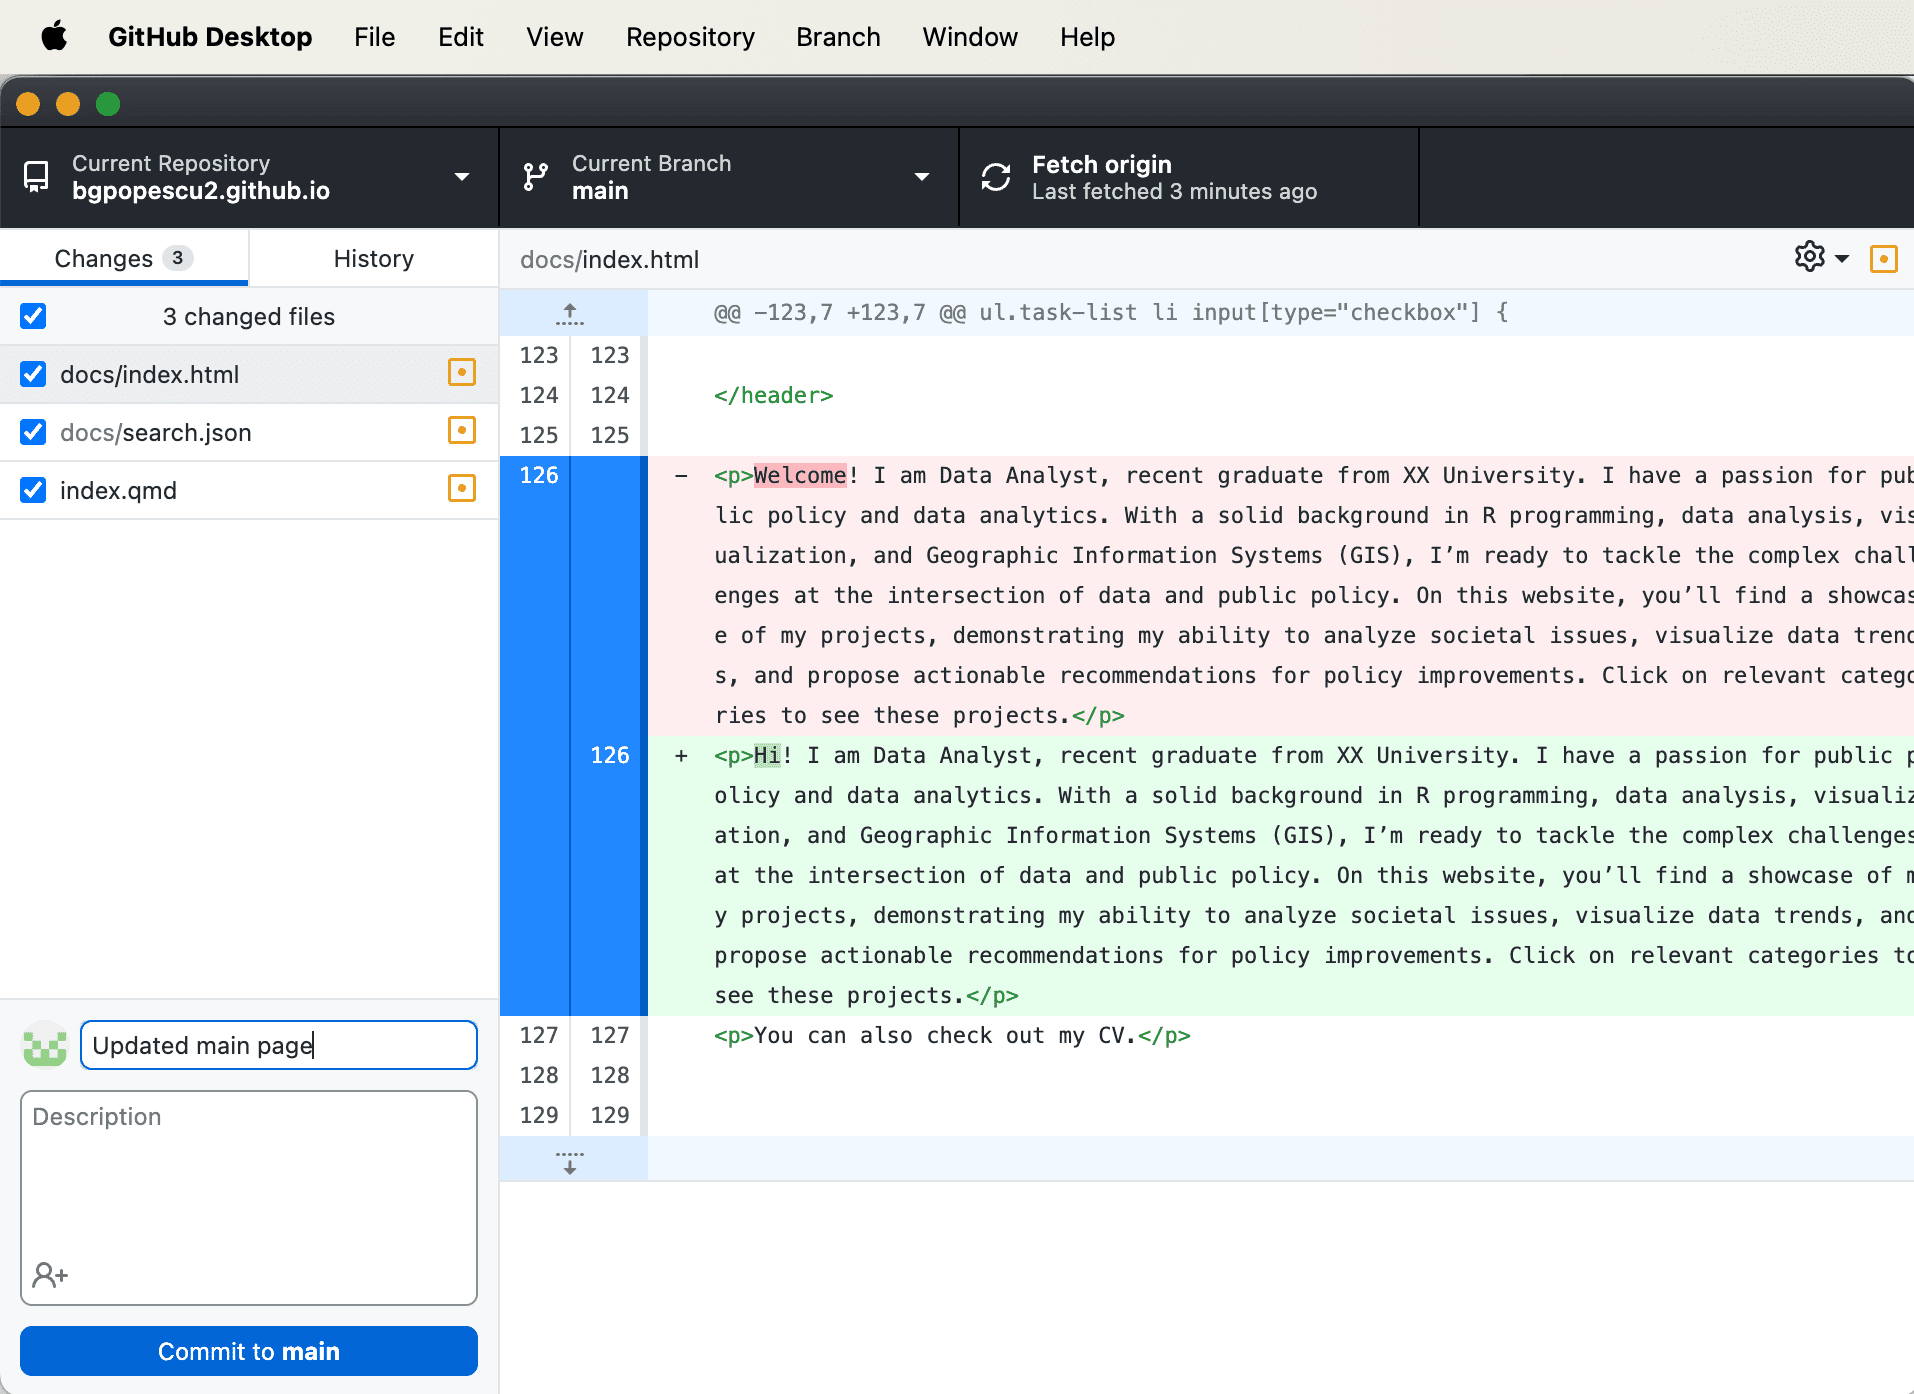Expand diff lines below line 129

570,1161
